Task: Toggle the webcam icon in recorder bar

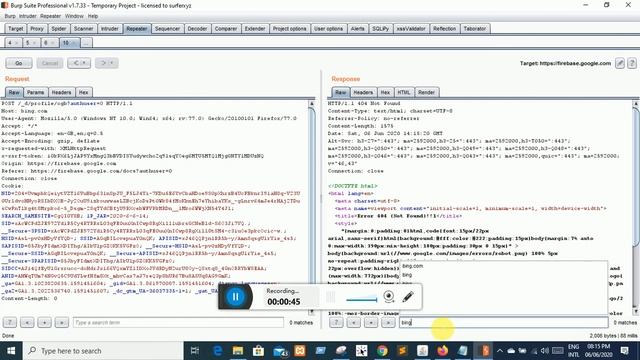Action: coord(389,296)
